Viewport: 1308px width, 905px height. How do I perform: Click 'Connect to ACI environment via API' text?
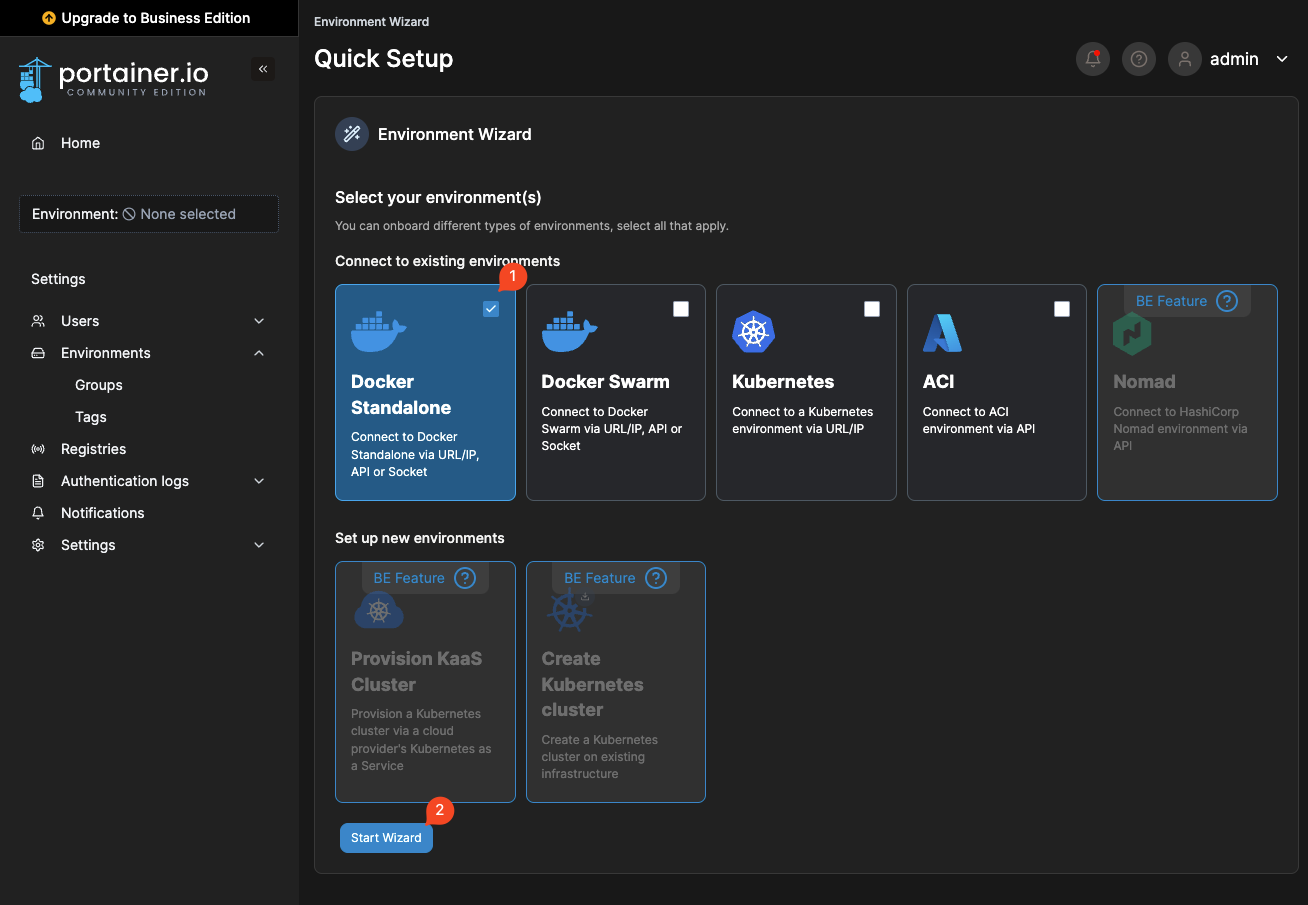click(978, 420)
